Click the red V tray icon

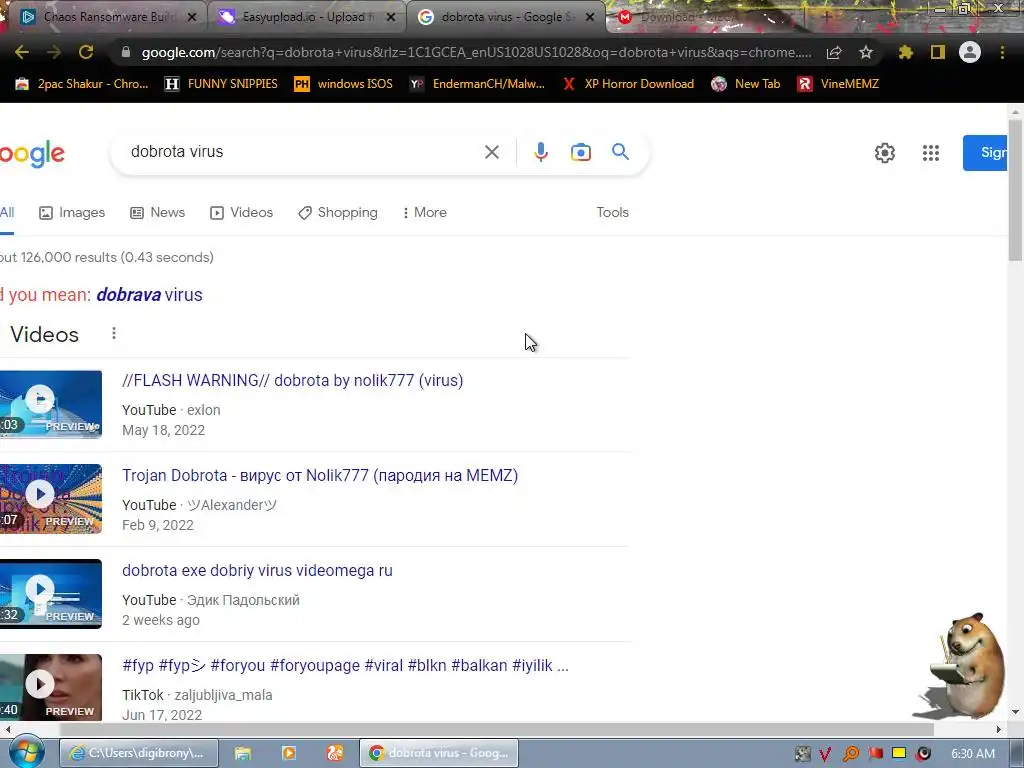click(x=825, y=754)
